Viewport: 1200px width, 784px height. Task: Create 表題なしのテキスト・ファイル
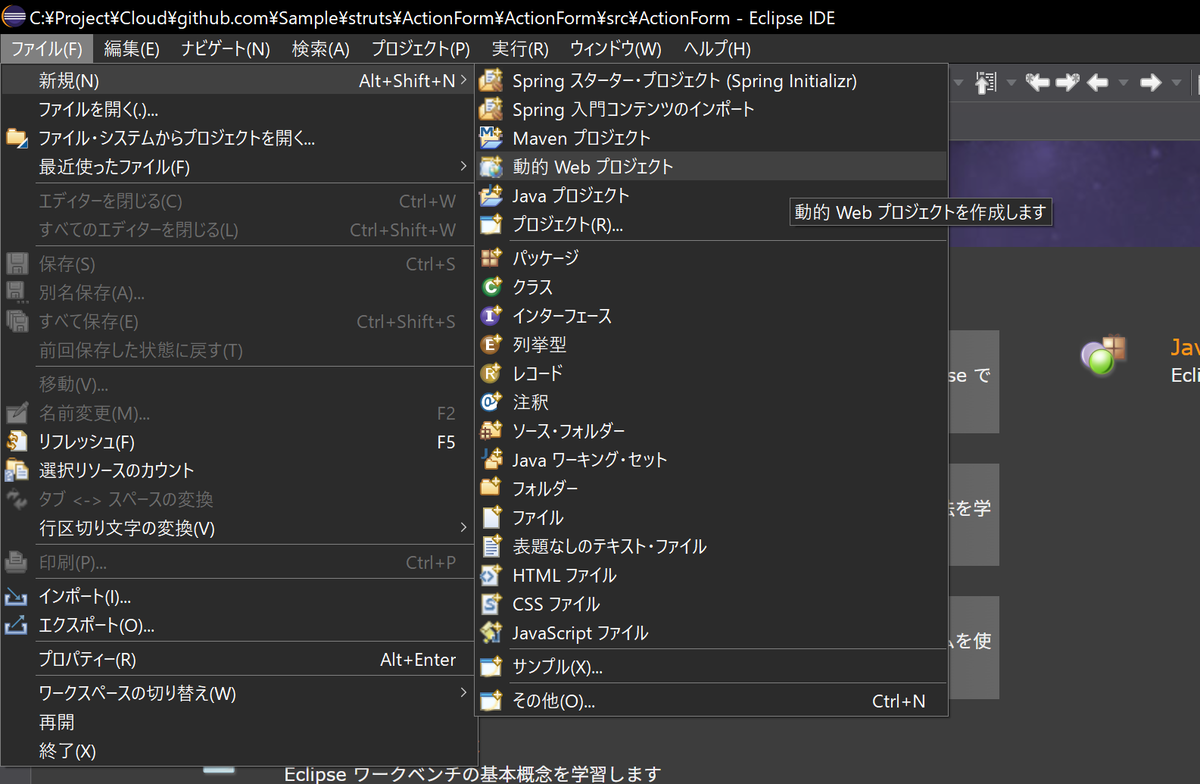tap(711, 547)
